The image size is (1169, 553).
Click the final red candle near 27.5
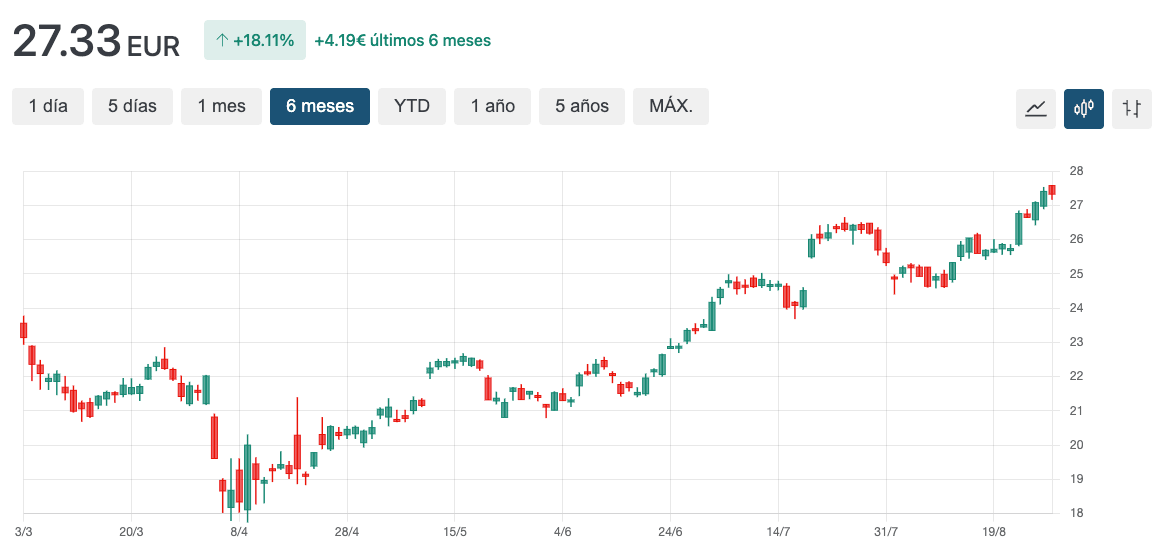1052,190
